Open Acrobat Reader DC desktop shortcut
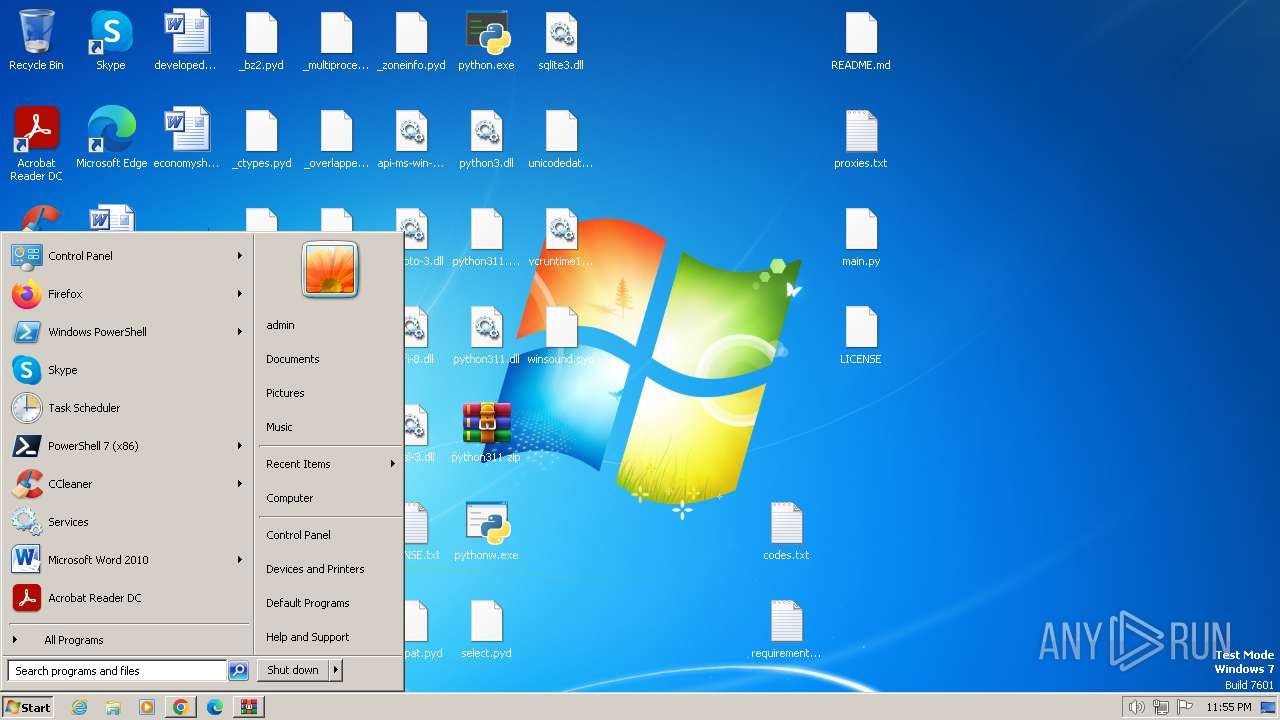The image size is (1280, 720). pyautogui.click(x=36, y=144)
